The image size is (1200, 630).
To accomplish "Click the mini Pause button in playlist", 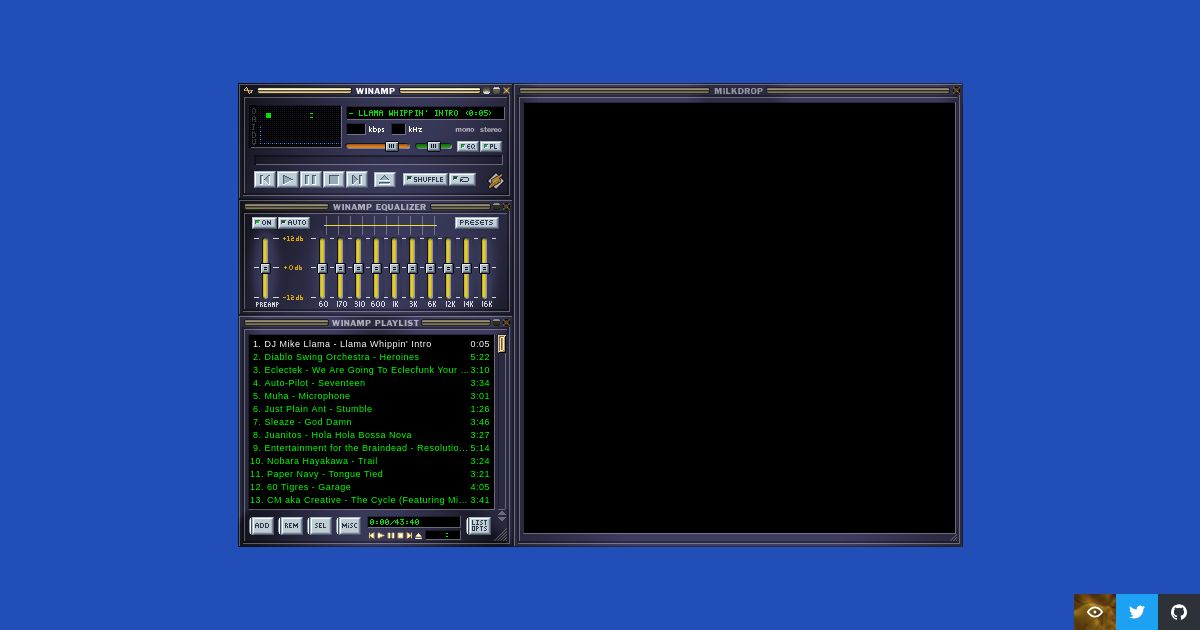I will click(391, 536).
